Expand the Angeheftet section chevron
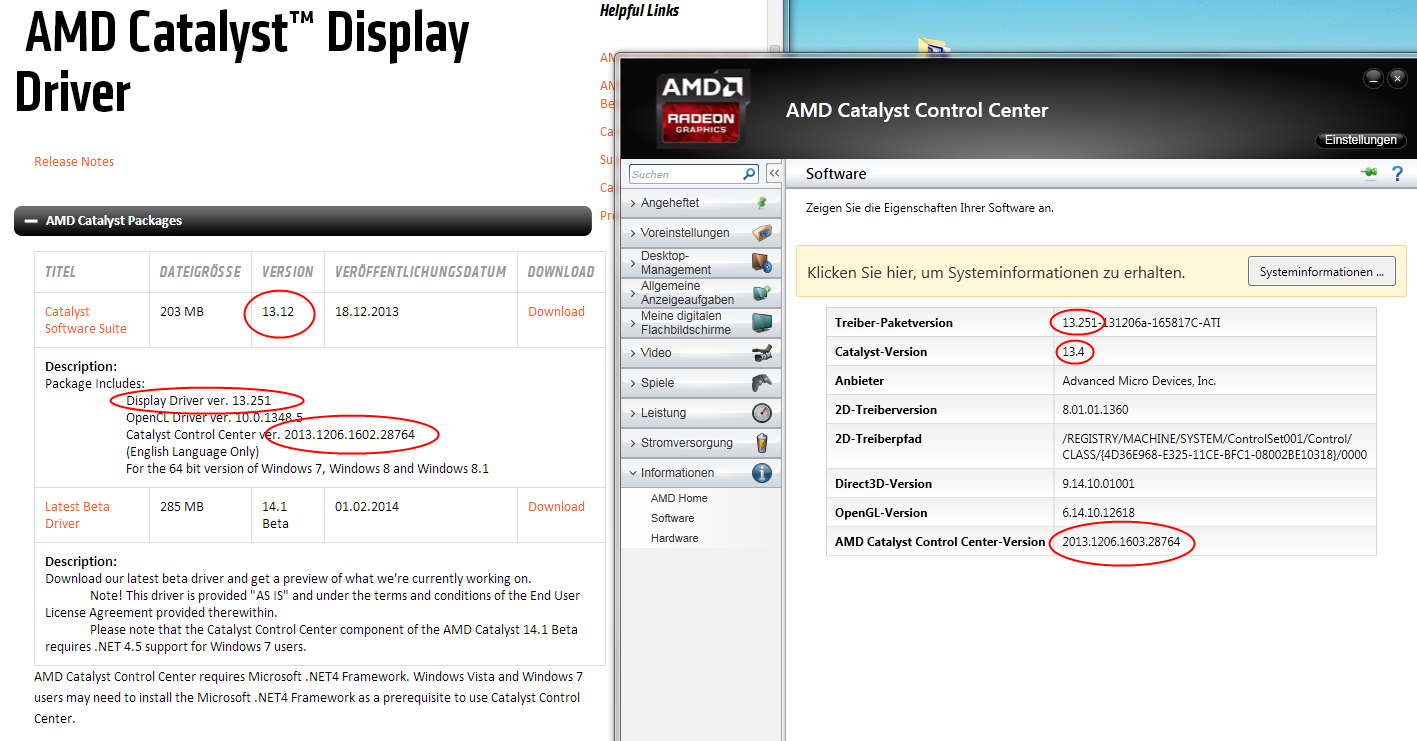The width and height of the screenshot is (1417, 741). click(634, 203)
